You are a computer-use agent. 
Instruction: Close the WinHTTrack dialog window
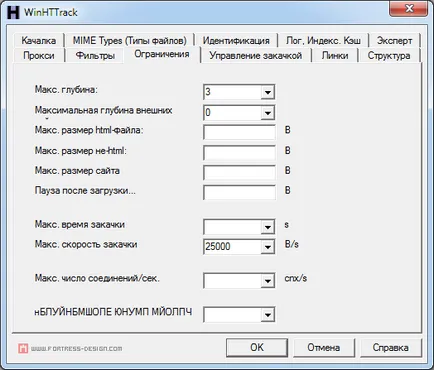[x=409, y=9]
